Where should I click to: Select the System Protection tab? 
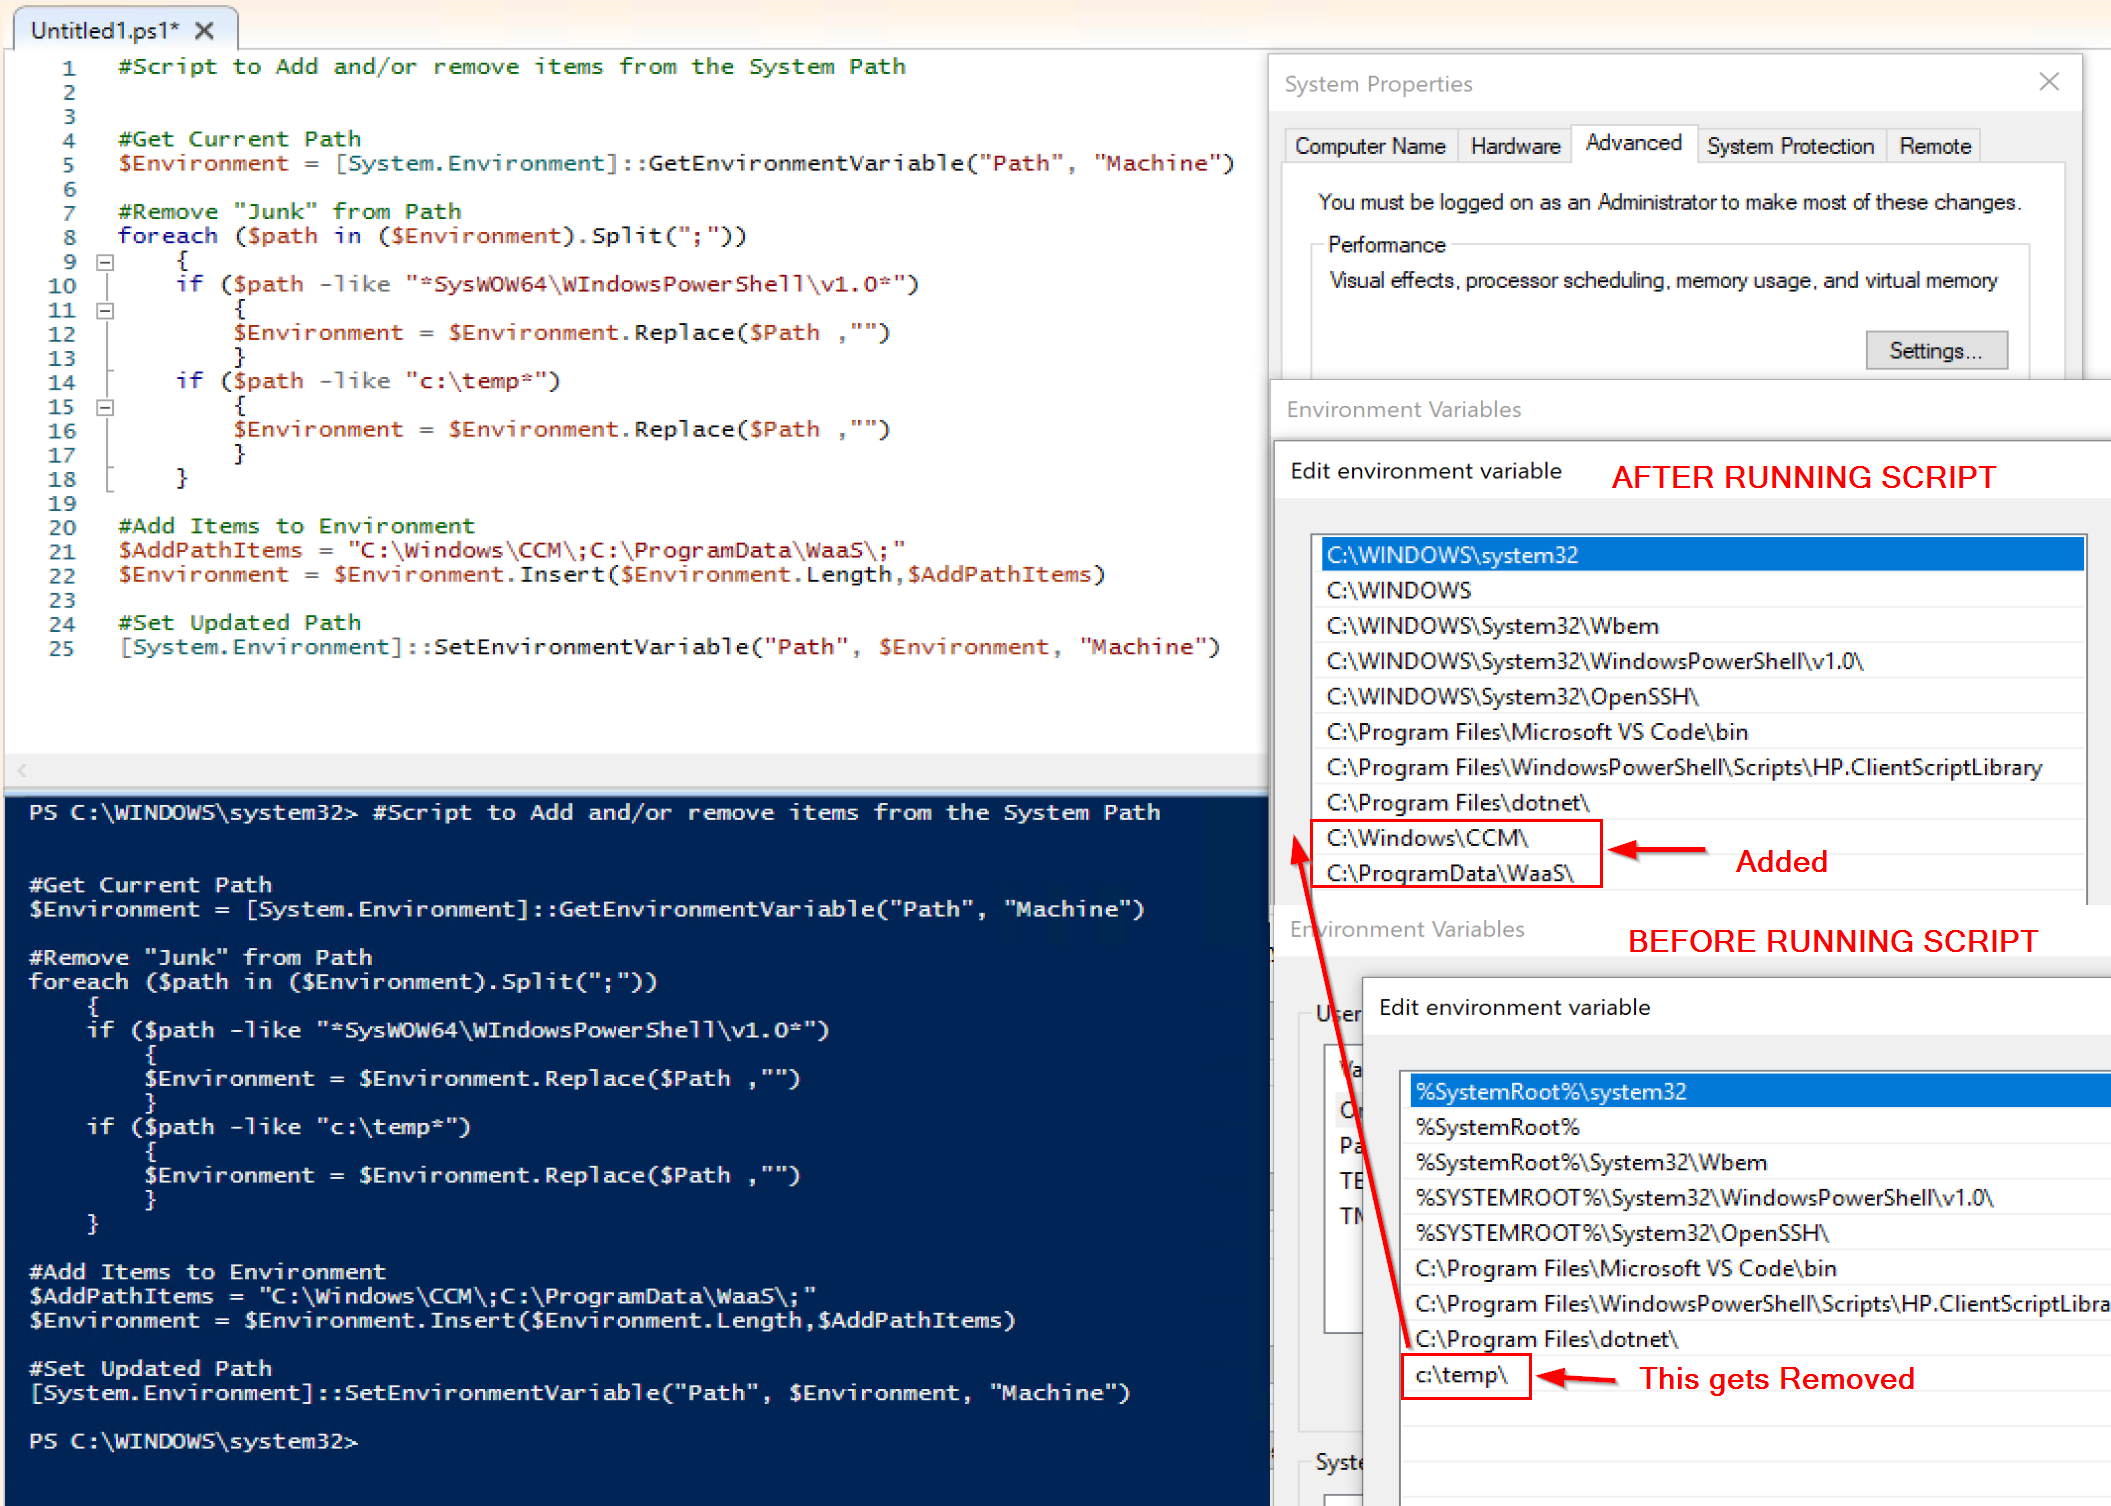coord(1790,145)
